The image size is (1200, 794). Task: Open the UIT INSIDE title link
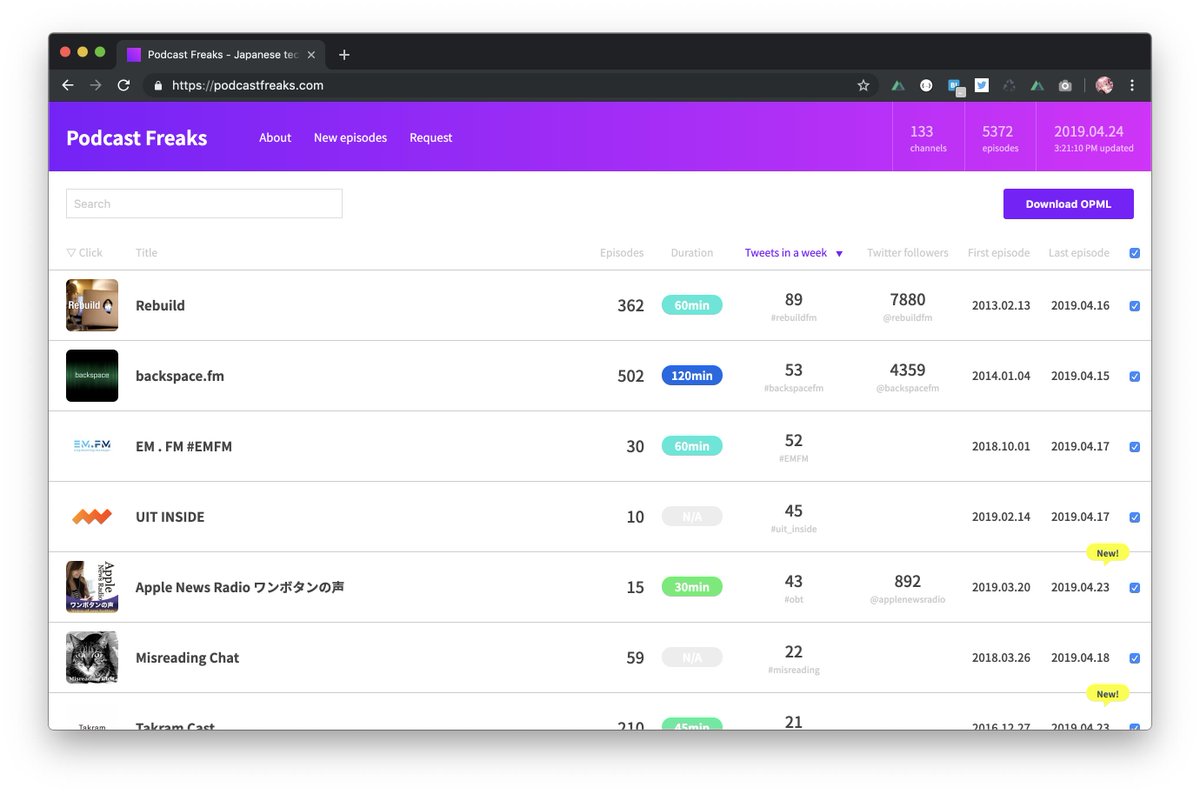click(170, 517)
